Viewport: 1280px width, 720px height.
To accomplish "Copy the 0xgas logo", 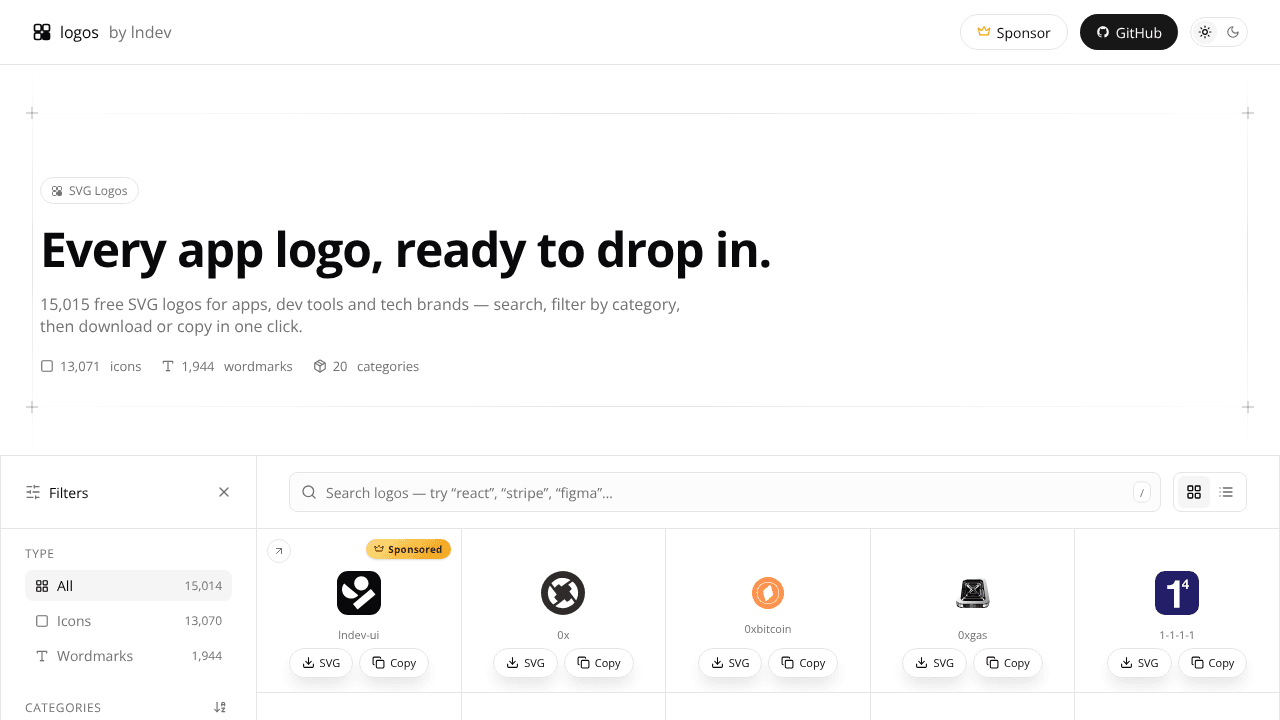I will (x=1008, y=663).
